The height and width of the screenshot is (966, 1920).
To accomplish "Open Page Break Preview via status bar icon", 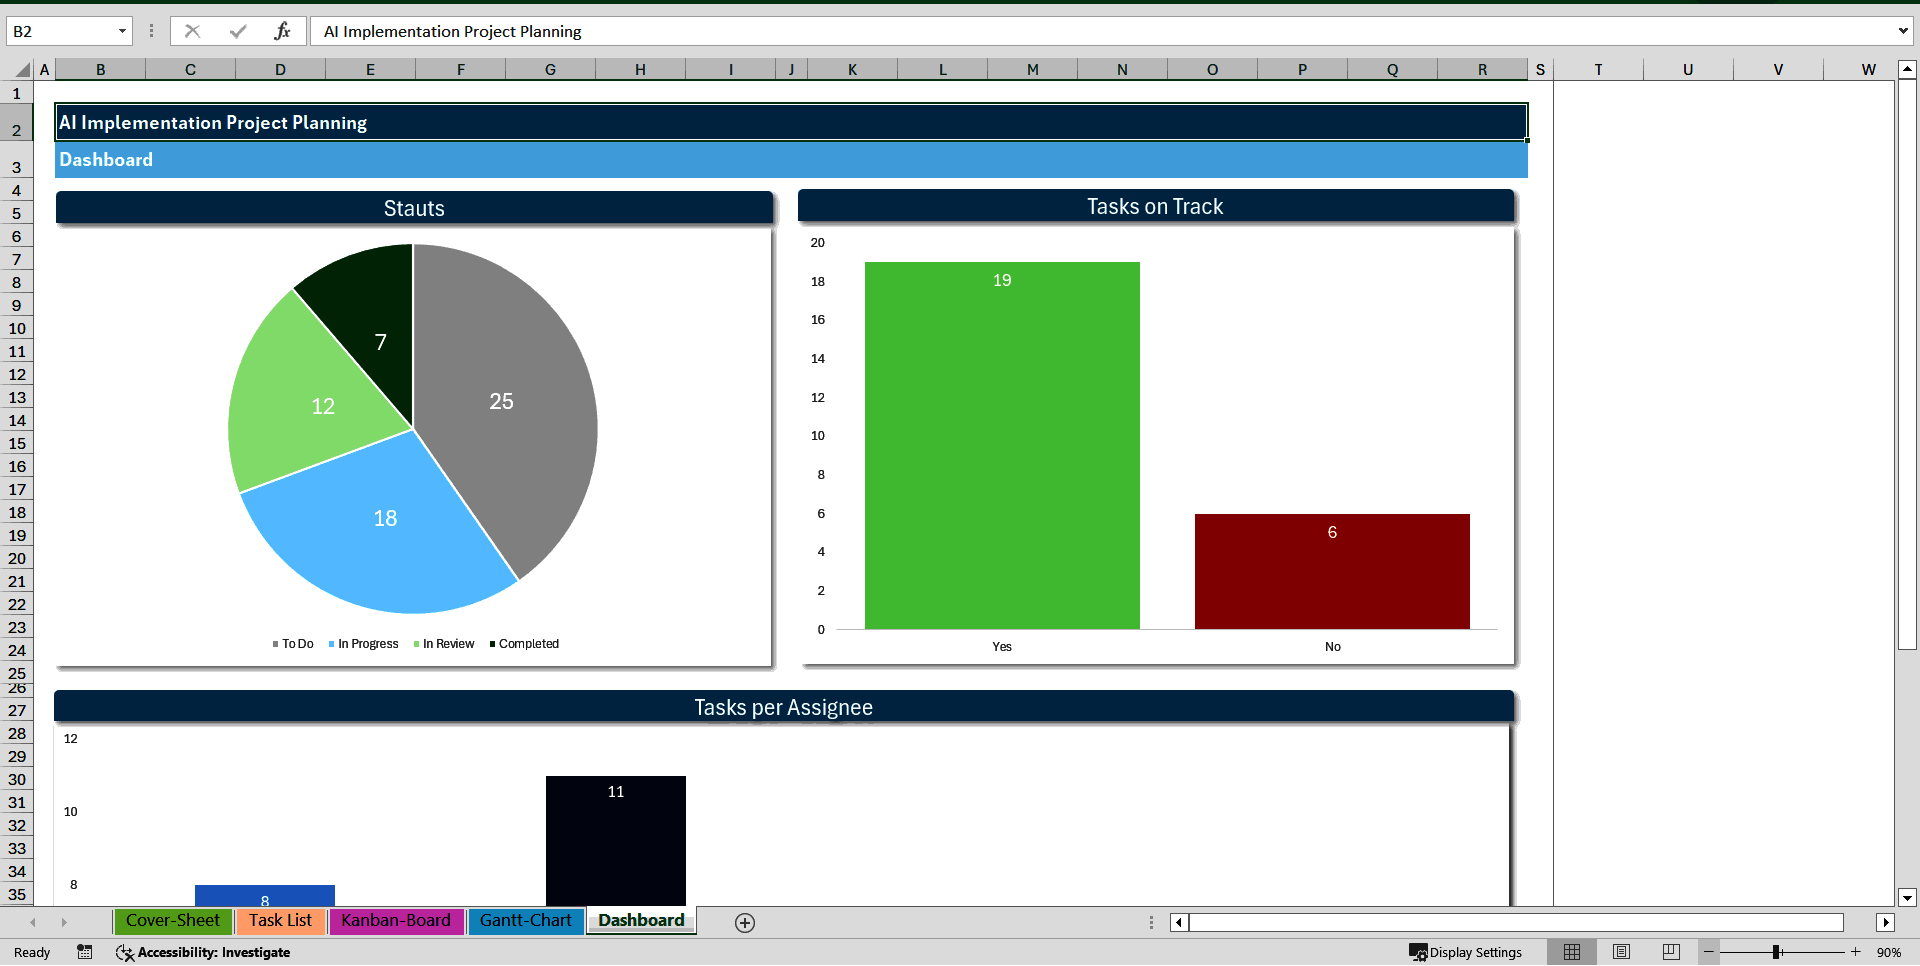I will tap(1669, 952).
